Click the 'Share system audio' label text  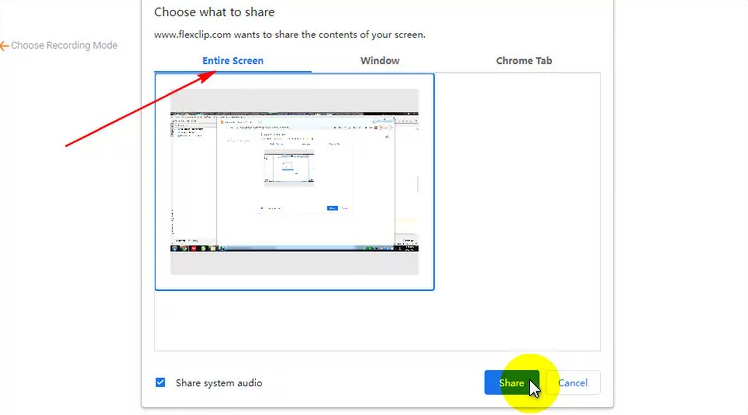coord(219,383)
